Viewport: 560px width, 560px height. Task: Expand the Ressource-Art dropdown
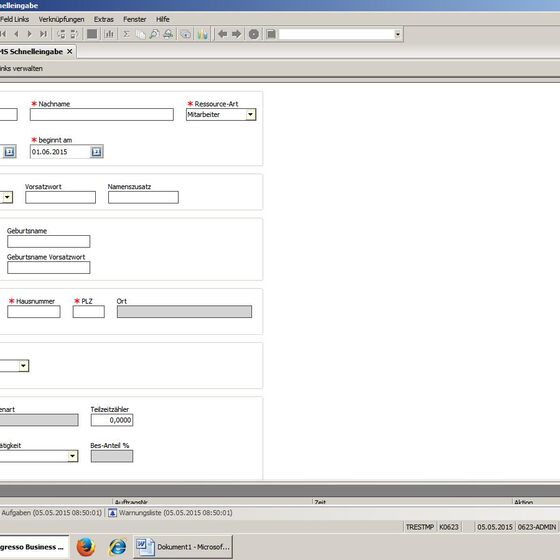click(250, 115)
